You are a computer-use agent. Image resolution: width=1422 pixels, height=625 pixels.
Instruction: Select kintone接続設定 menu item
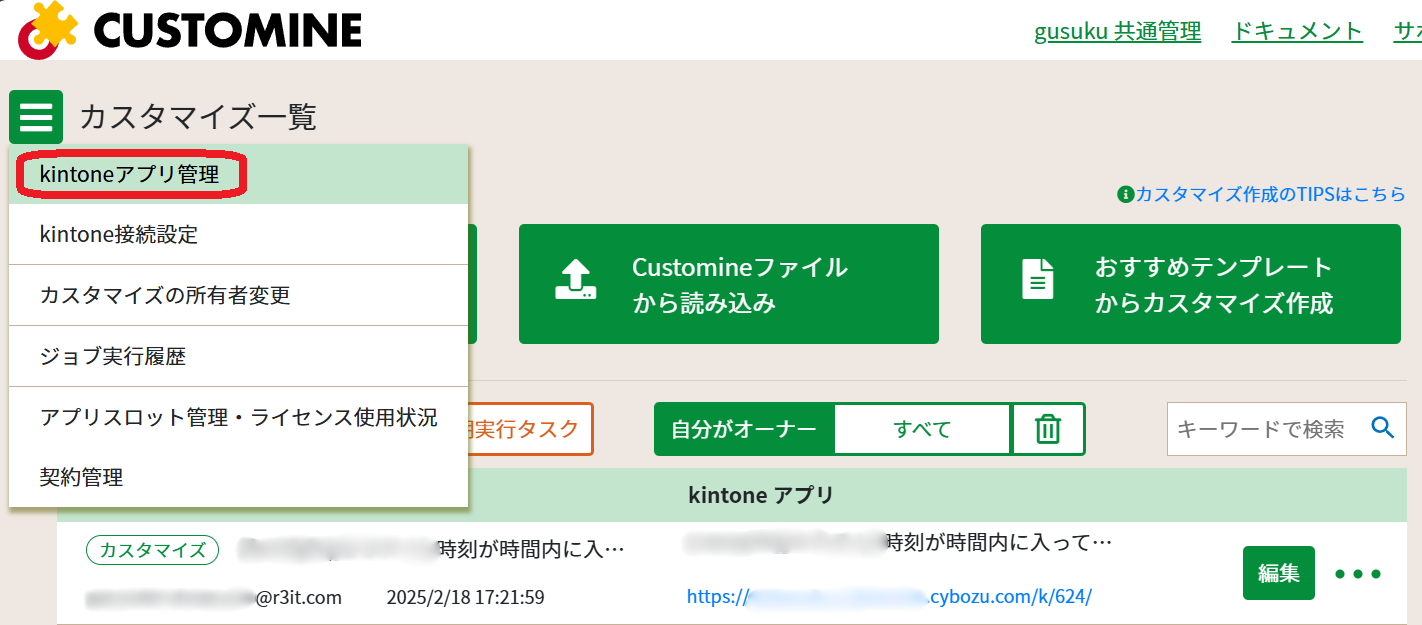pos(238,235)
